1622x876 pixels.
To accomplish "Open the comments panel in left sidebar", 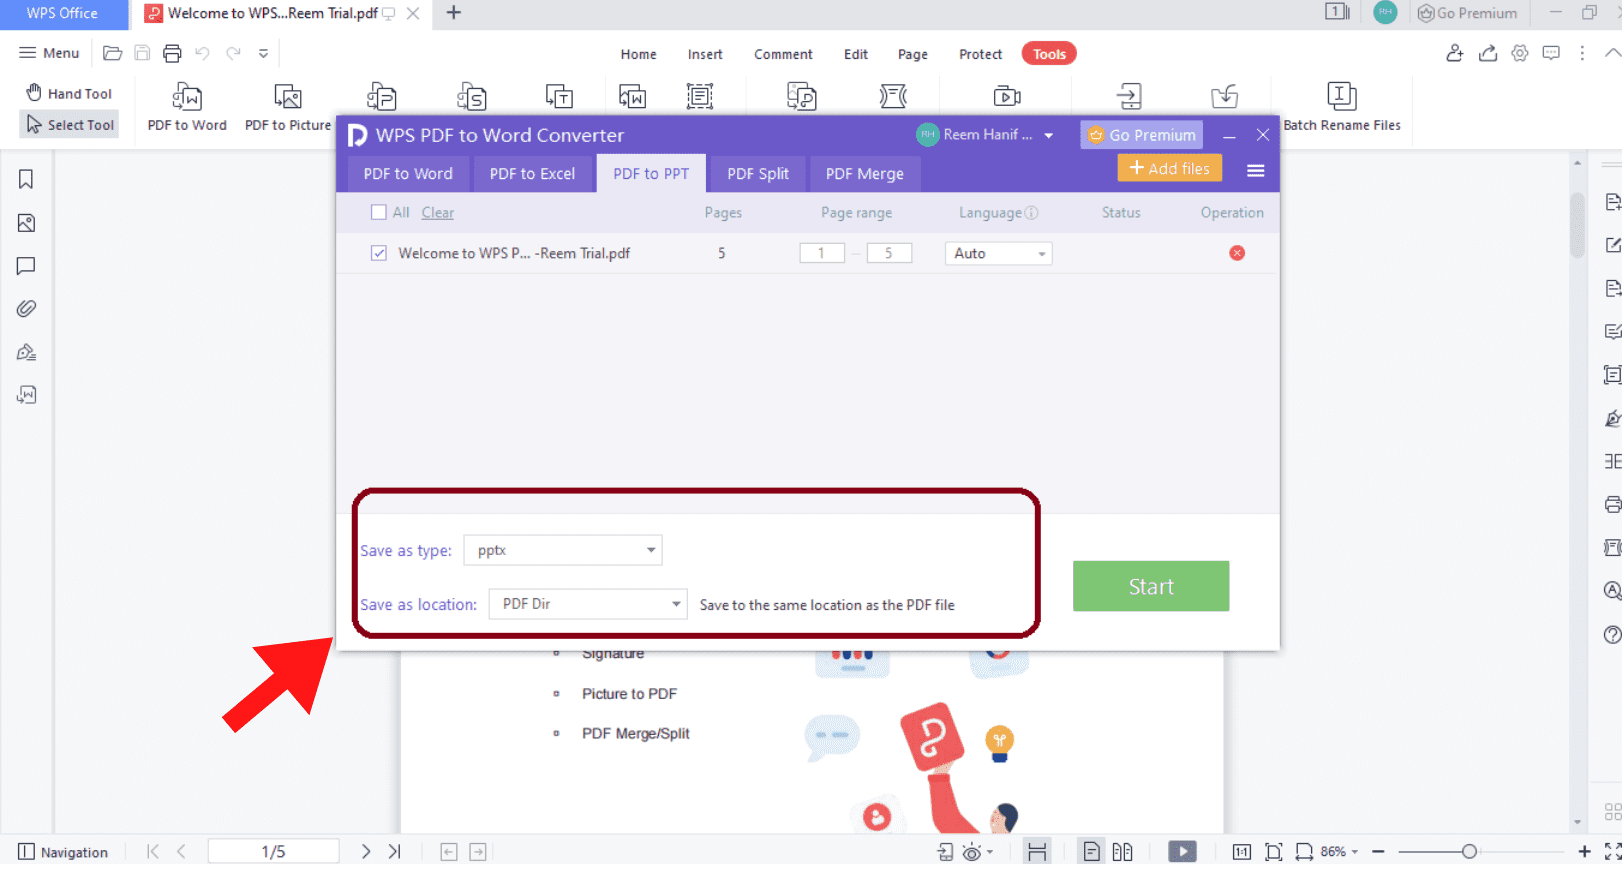I will (x=26, y=266).
